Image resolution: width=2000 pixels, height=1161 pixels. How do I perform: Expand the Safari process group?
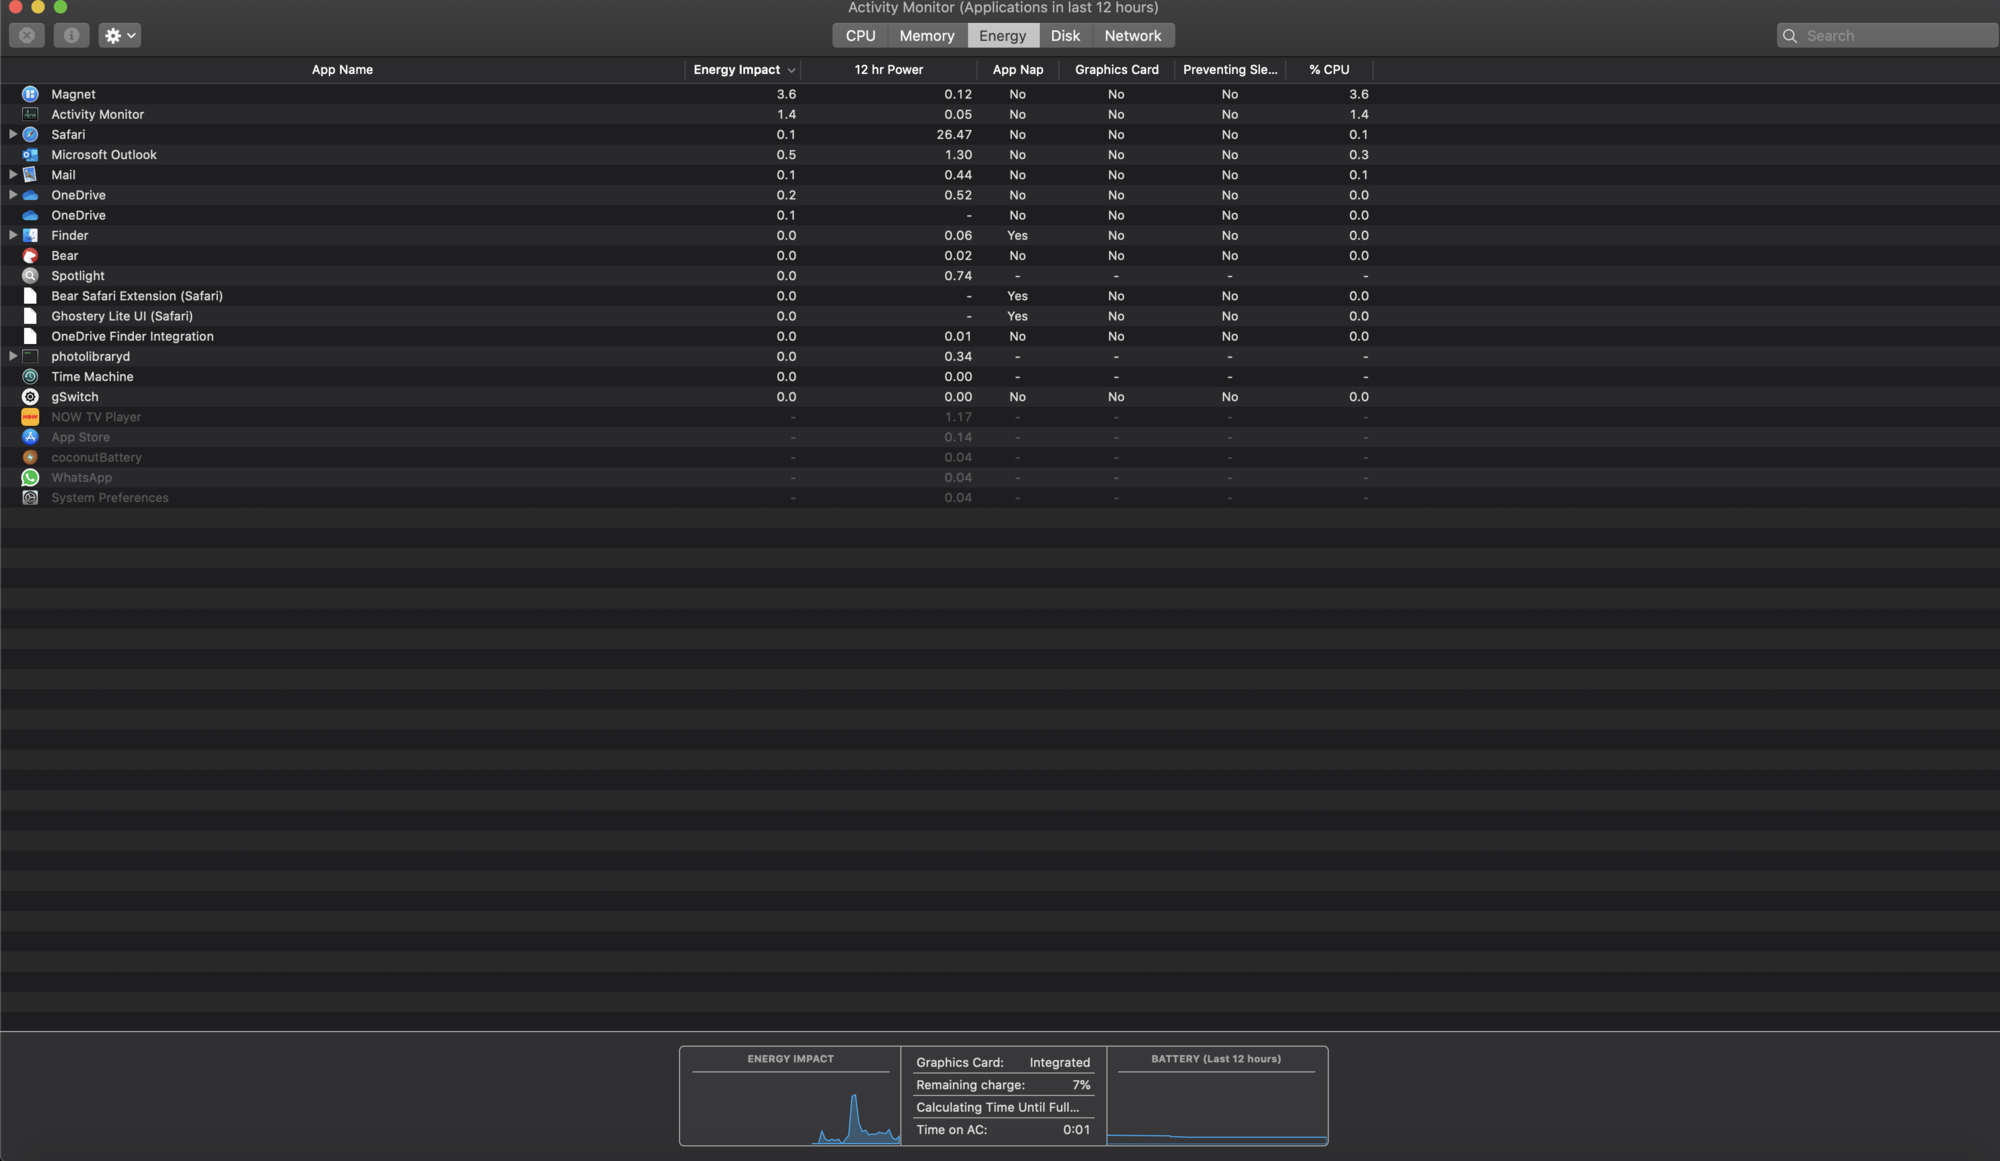(13, 134)
